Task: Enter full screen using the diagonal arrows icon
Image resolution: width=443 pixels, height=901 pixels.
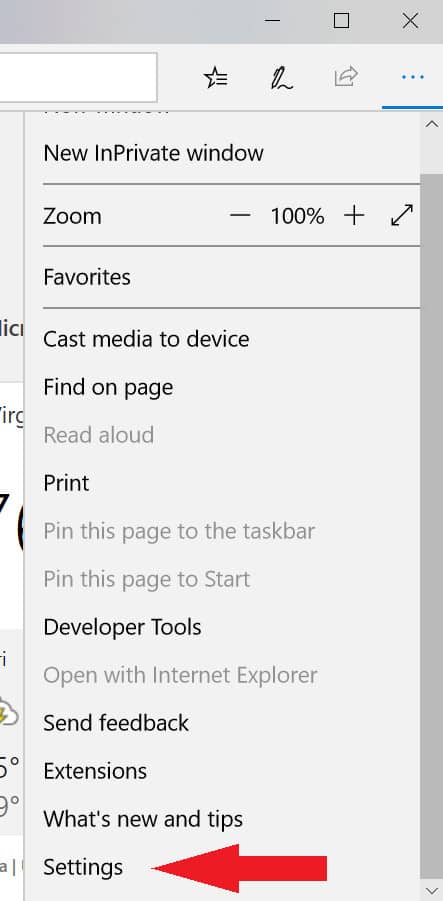Action: pyautogui.click(x=402, y=215)
